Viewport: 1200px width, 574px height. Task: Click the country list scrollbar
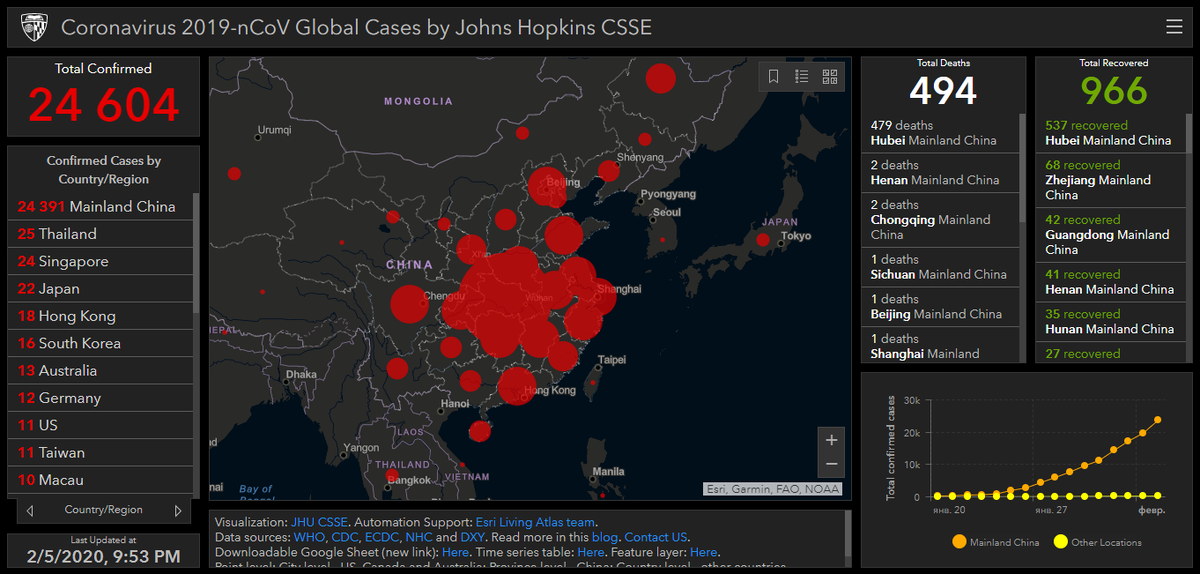tap(196, 253)
